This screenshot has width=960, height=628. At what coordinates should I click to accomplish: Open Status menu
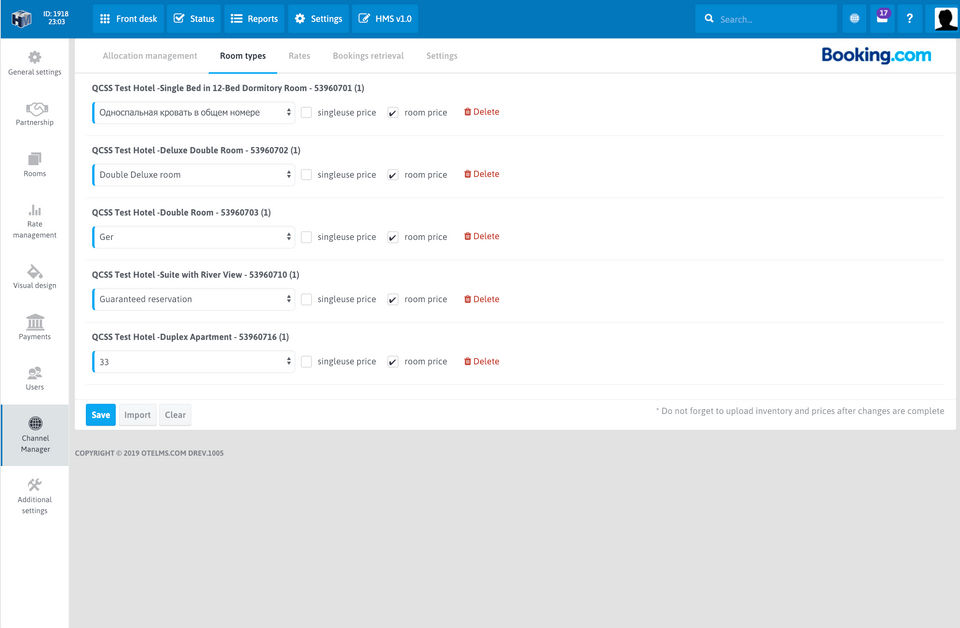point(194,18)
